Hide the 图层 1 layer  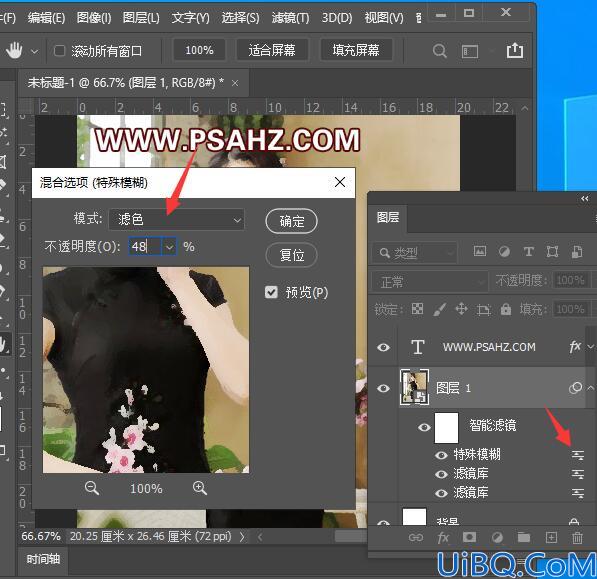tap(383, 388)
